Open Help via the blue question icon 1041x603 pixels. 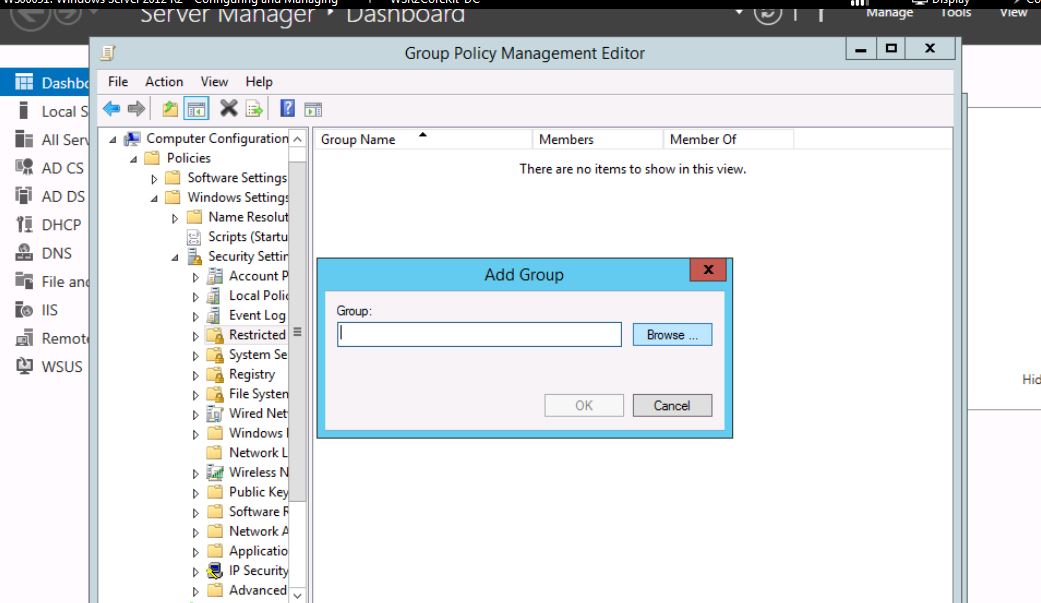287,108
